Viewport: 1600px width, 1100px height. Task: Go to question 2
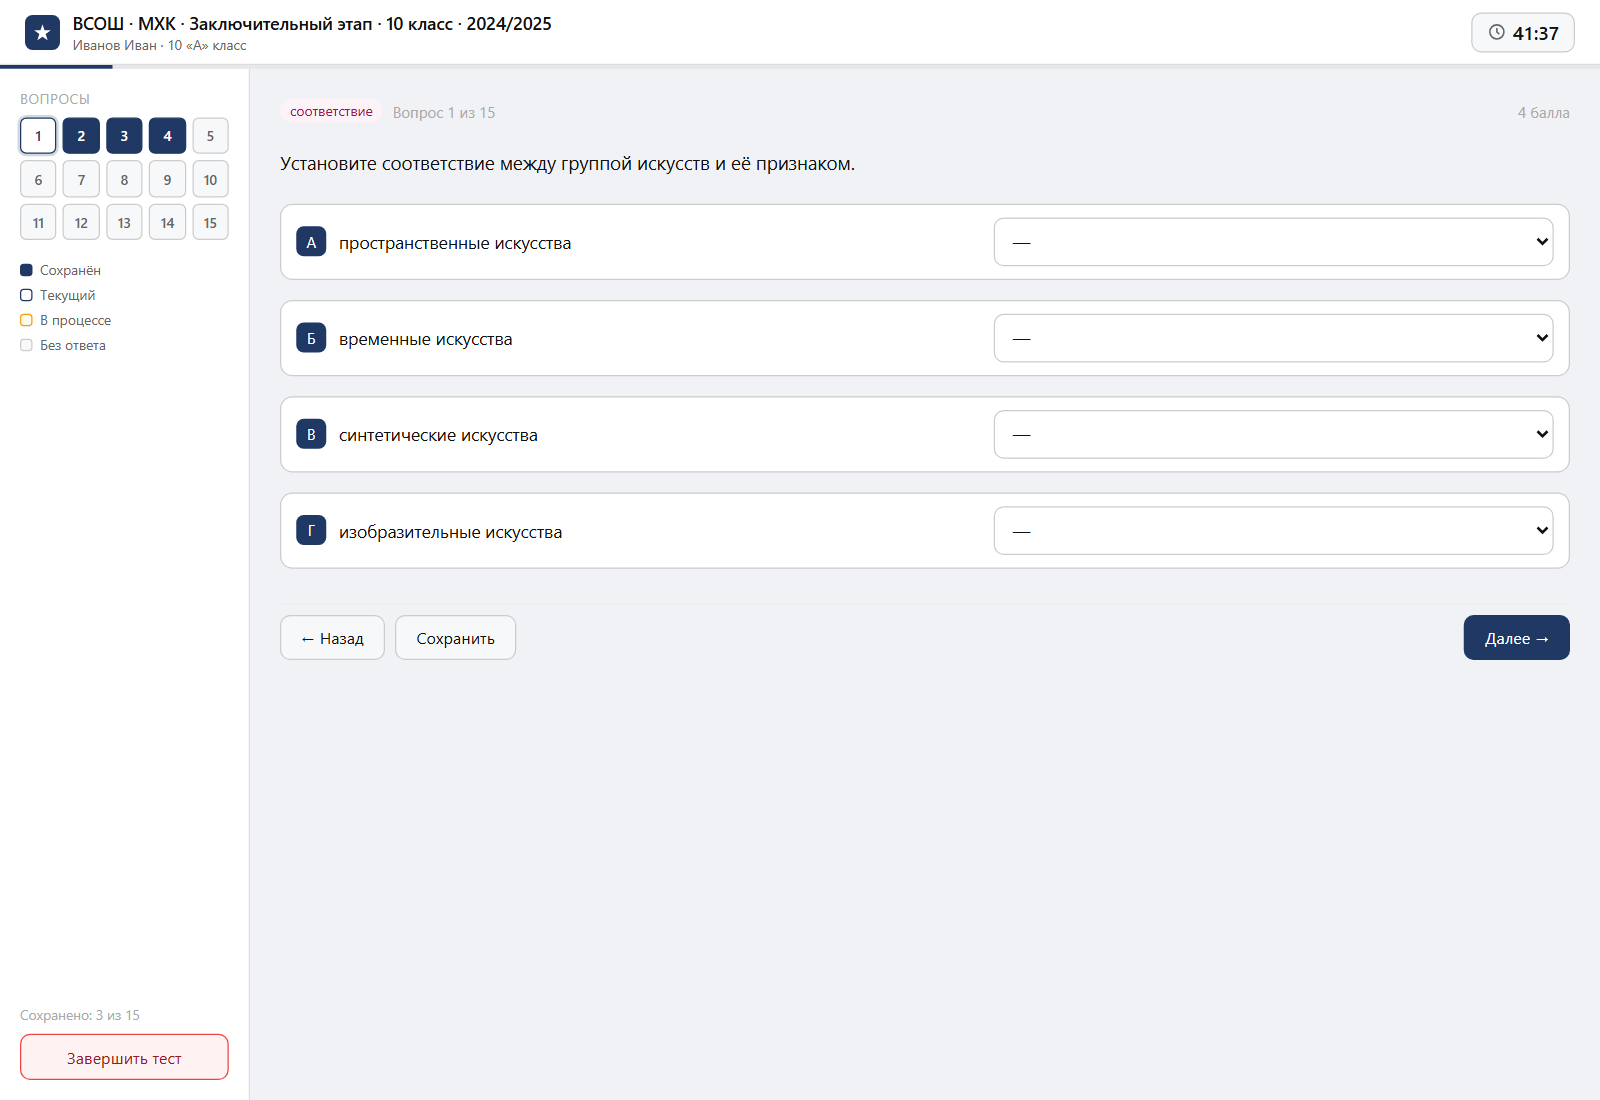point(81,136)
